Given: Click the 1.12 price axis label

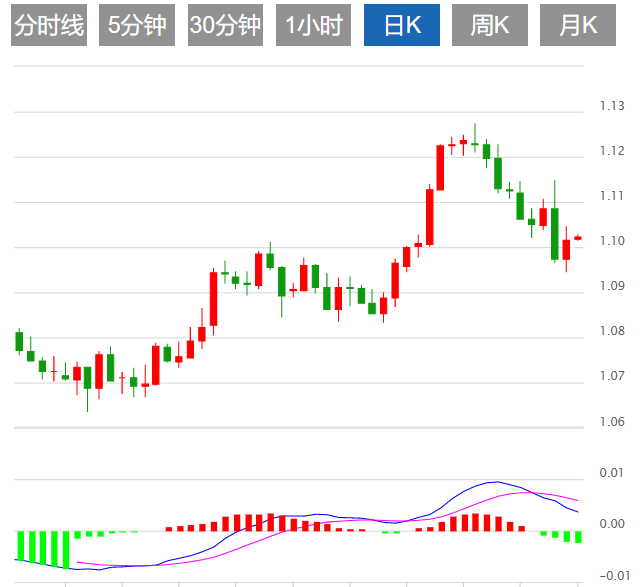Looking at the screenshot, I should pos(612,151).
